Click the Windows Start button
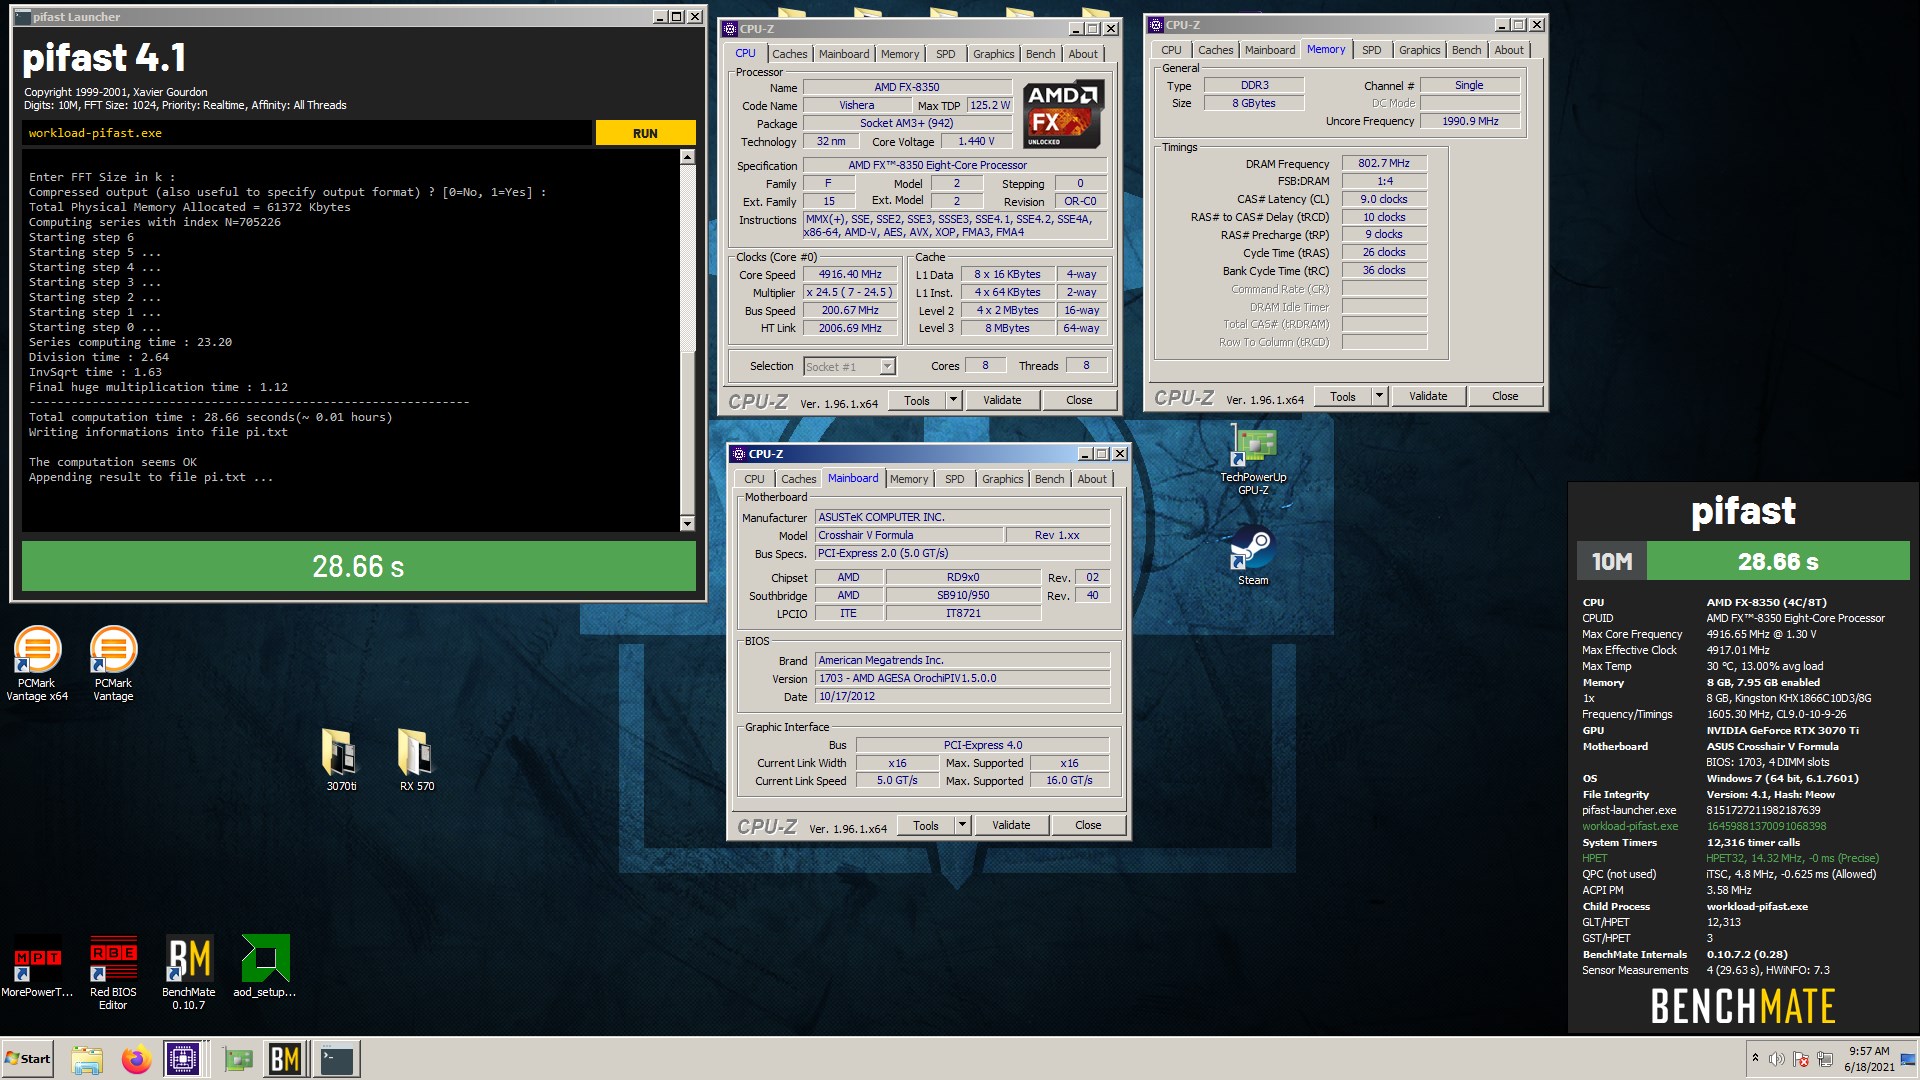 [27, 1059]
